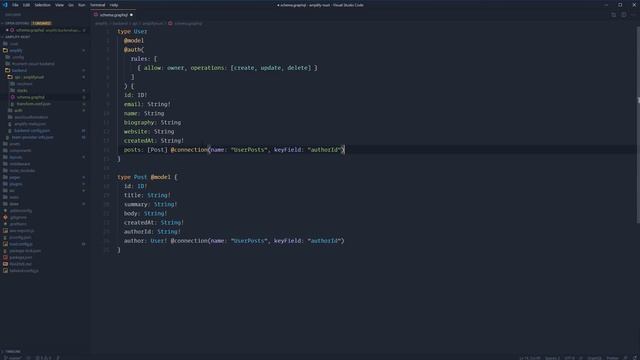Open the Edit menu
Image resolution: width=640 pixels, height=360 pixels.
tap(27, 5)
